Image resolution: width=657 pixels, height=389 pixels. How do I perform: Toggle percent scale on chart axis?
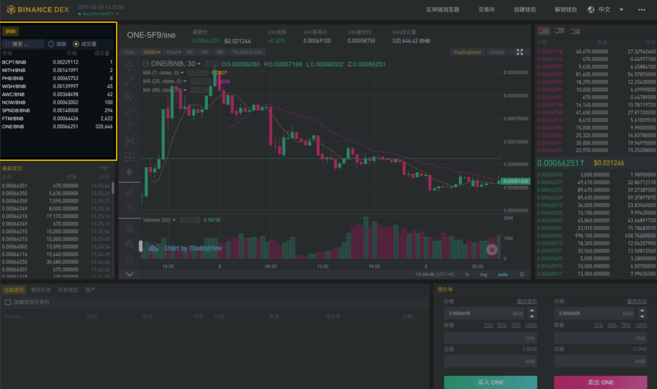467,274
